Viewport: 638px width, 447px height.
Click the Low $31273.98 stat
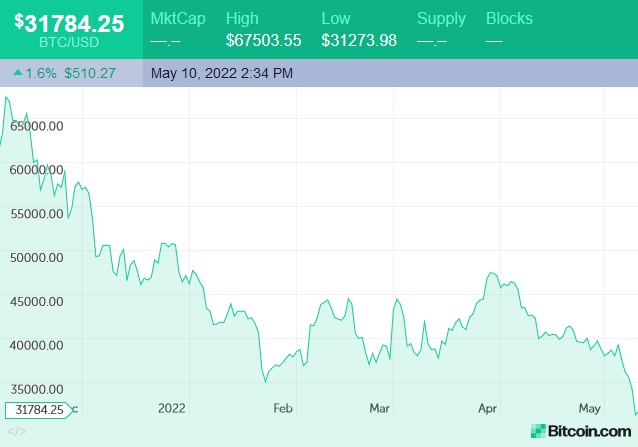point(359,29)
